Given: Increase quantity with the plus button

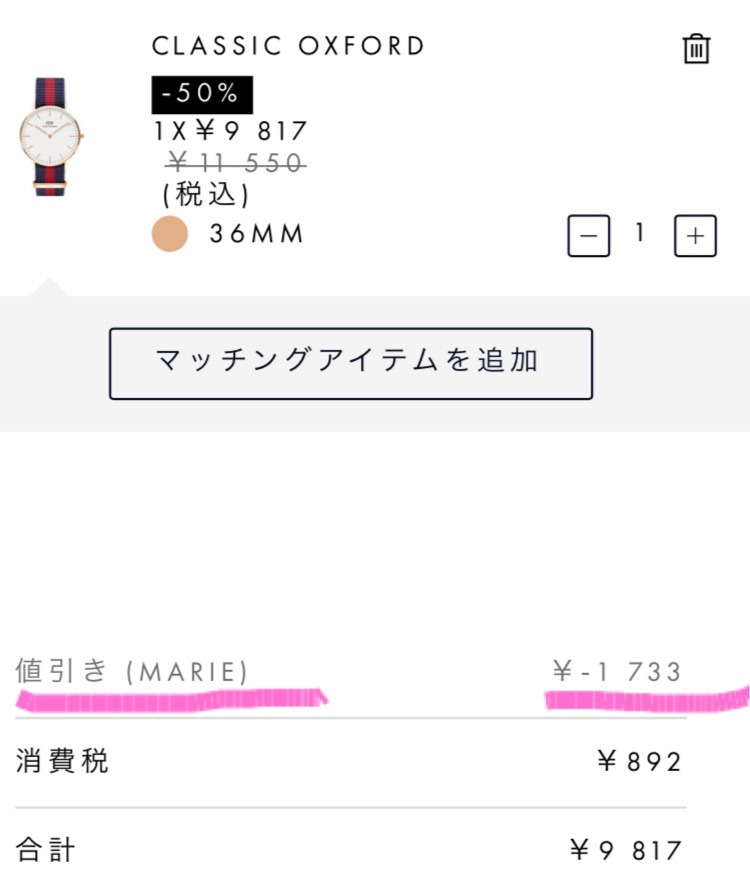Looking at the screenshot, I should [x=695, y=236].
